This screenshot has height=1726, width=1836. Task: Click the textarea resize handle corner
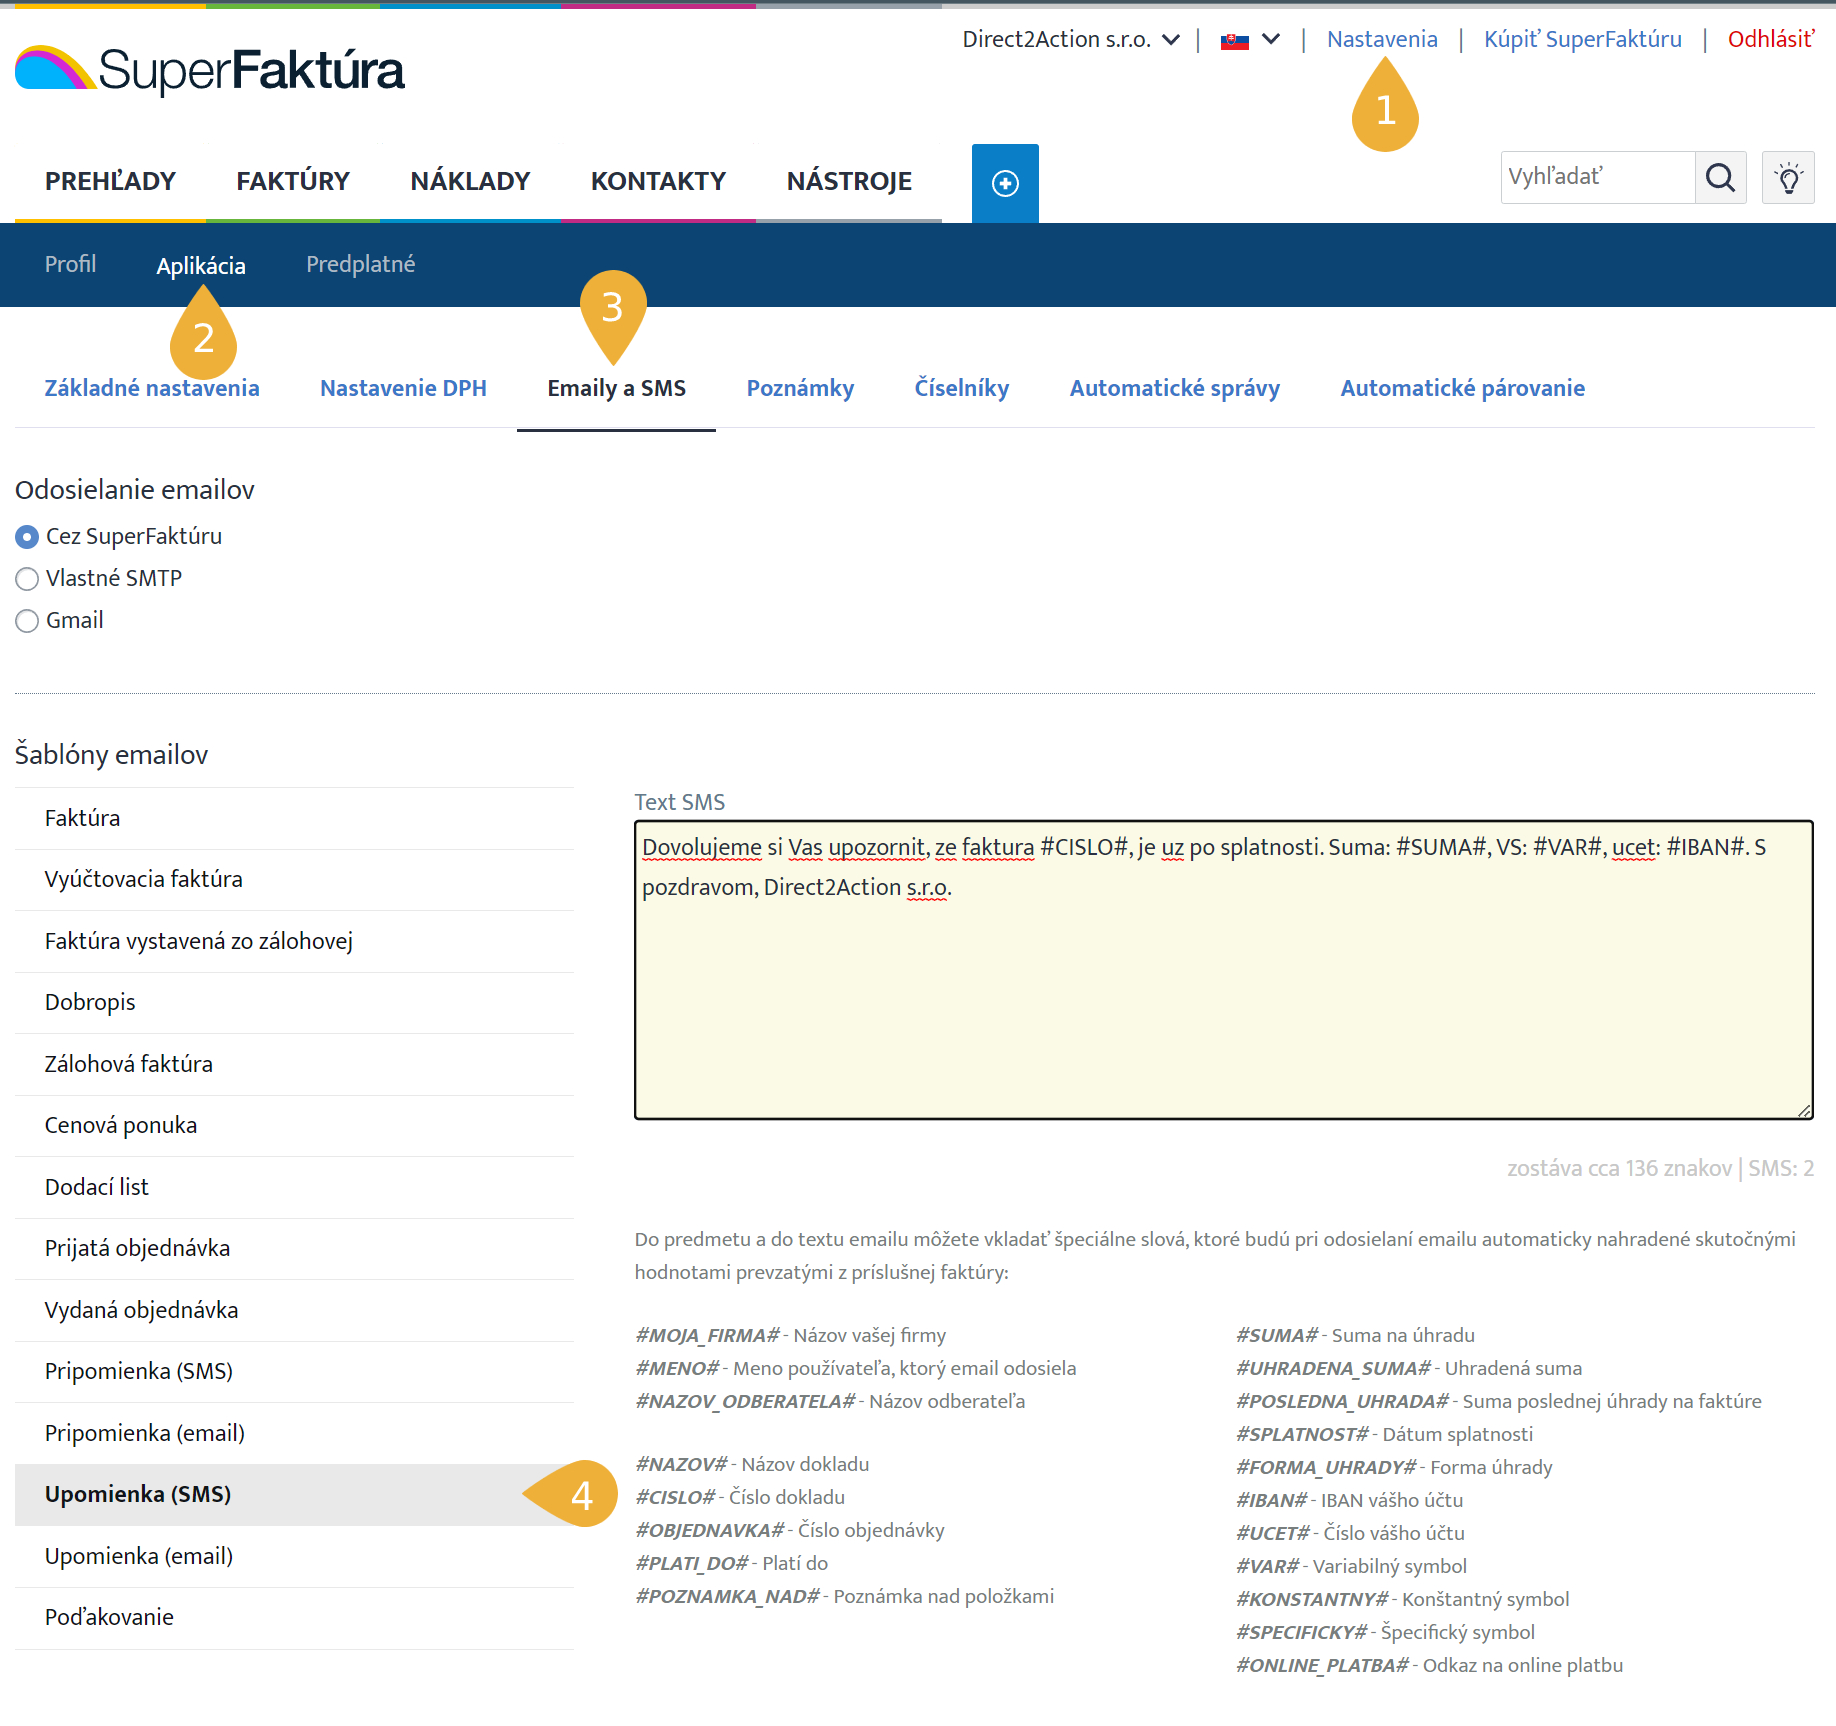tap(1804, 1110)
